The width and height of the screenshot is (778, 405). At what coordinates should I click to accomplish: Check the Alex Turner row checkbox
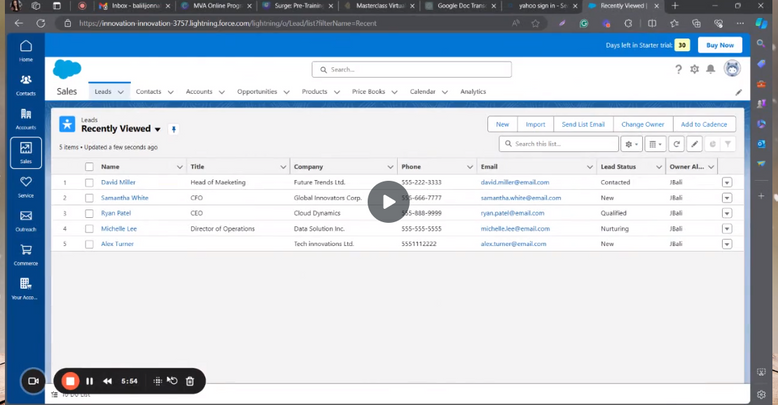point(89,244)
